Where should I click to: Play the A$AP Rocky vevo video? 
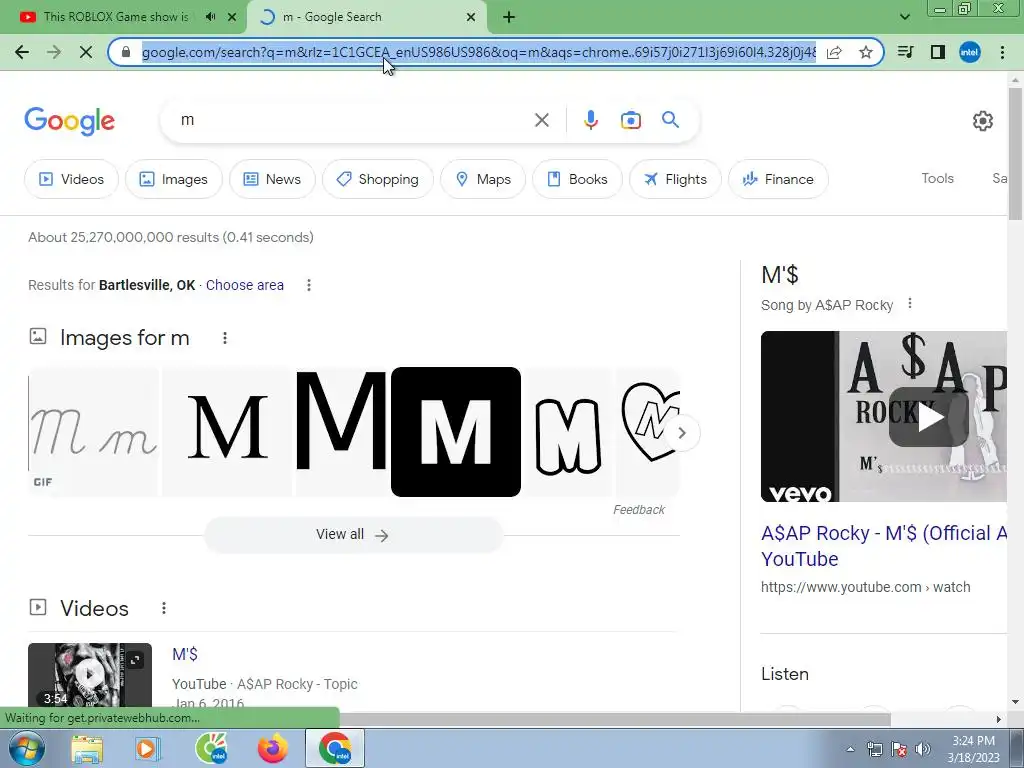coord(928,417)
